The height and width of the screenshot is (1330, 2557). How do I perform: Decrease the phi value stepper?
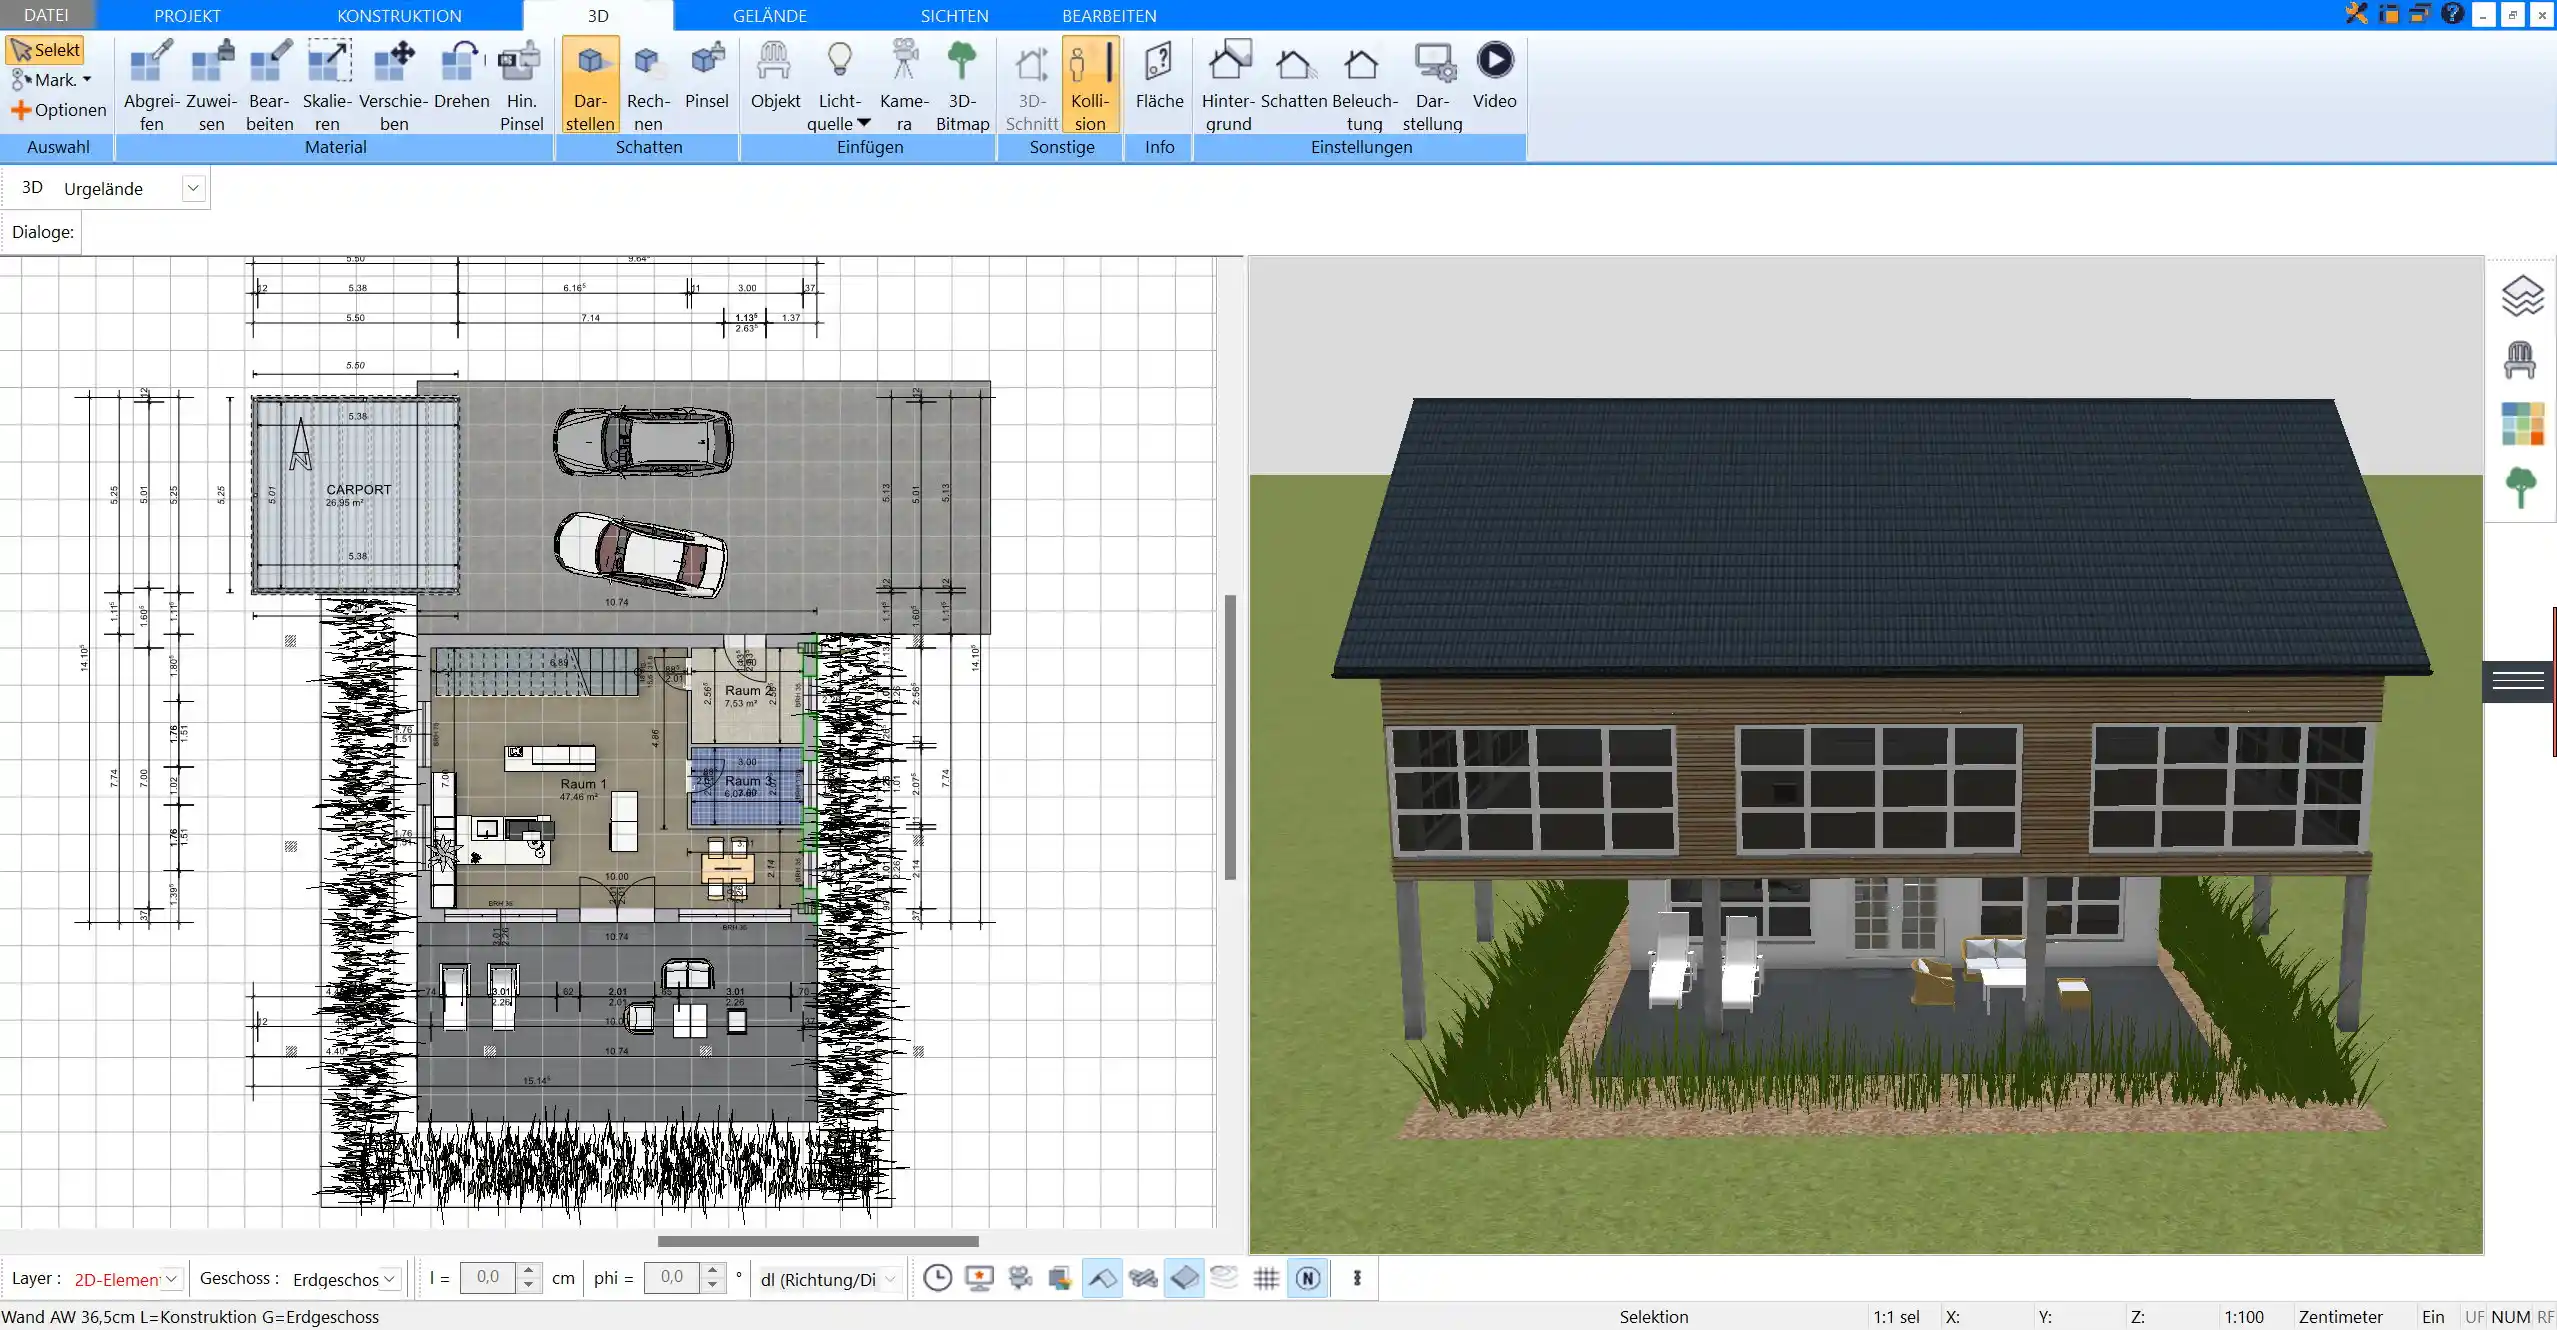(712, 1285)
